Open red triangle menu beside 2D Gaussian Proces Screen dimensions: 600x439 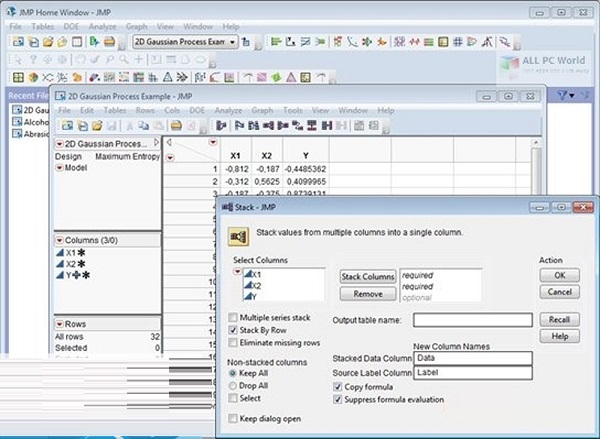[x=59, y=144]
